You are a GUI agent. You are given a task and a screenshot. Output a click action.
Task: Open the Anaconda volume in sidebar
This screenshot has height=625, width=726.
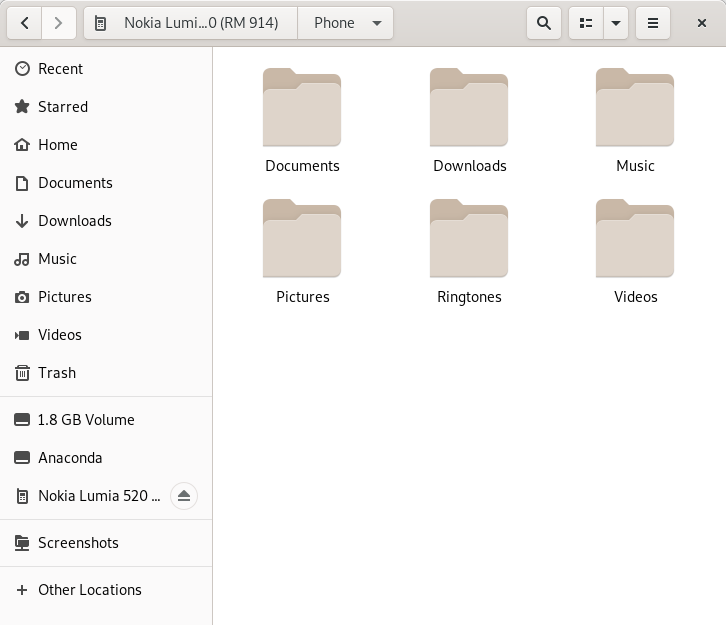70,458
